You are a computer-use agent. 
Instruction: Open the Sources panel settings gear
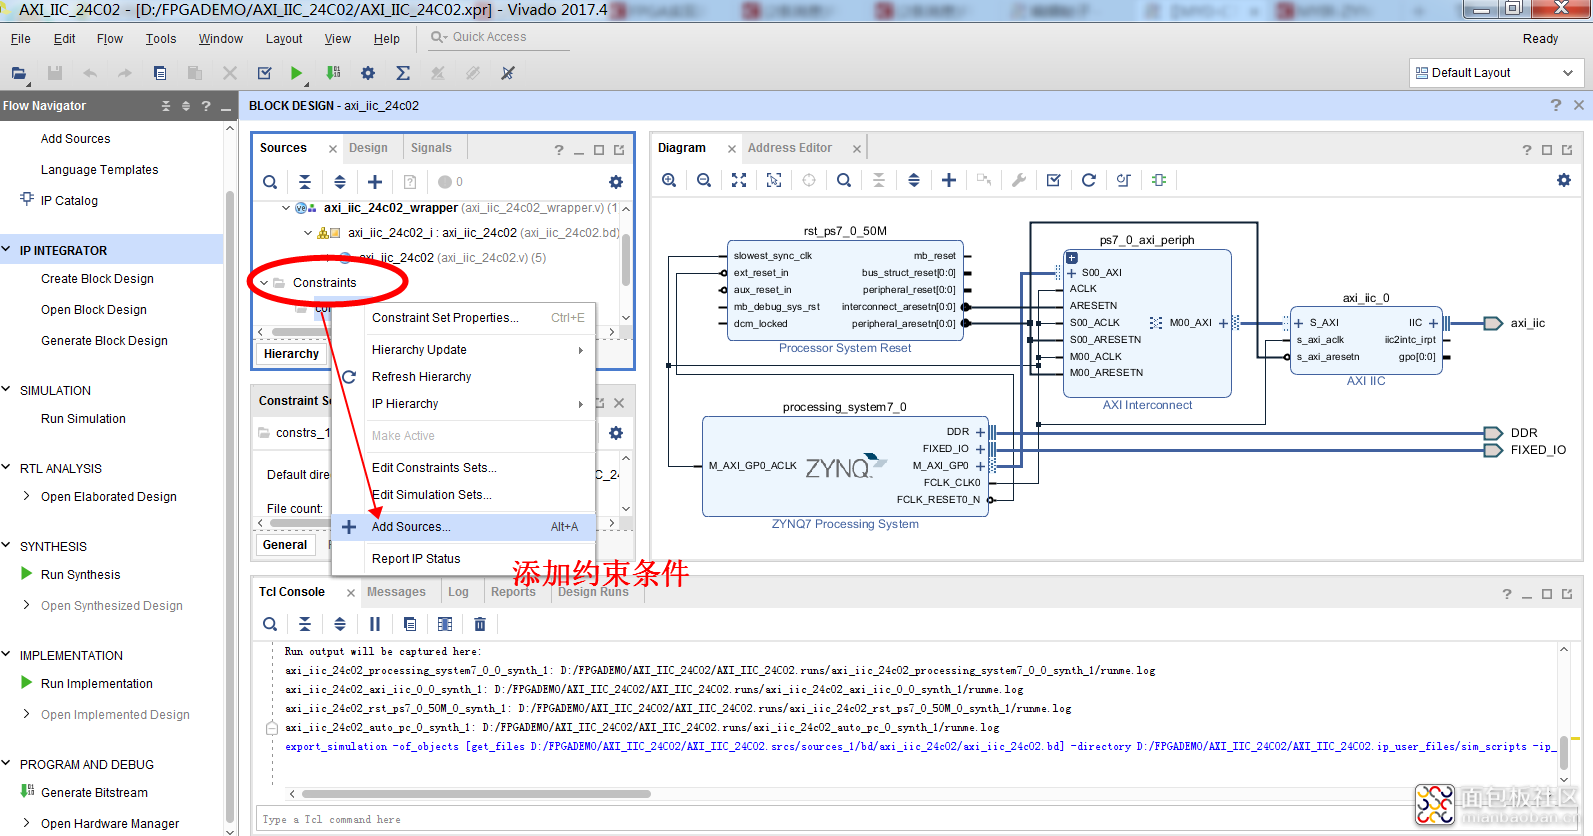tap(616, 182)
